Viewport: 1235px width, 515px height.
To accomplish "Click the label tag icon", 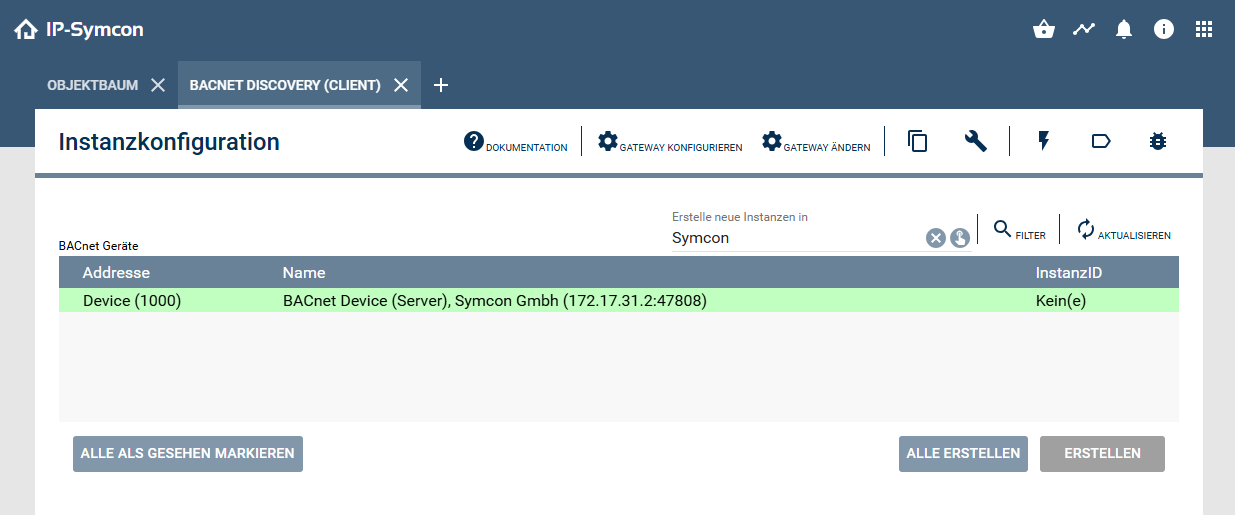I will coord(1101,142).
